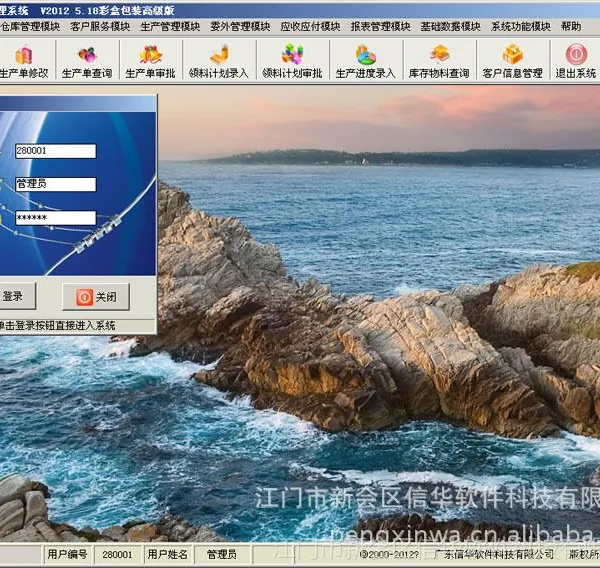600x568 pixels.
Task: Open the 生产单审批 toolbar icon
Action: (150, 61)
